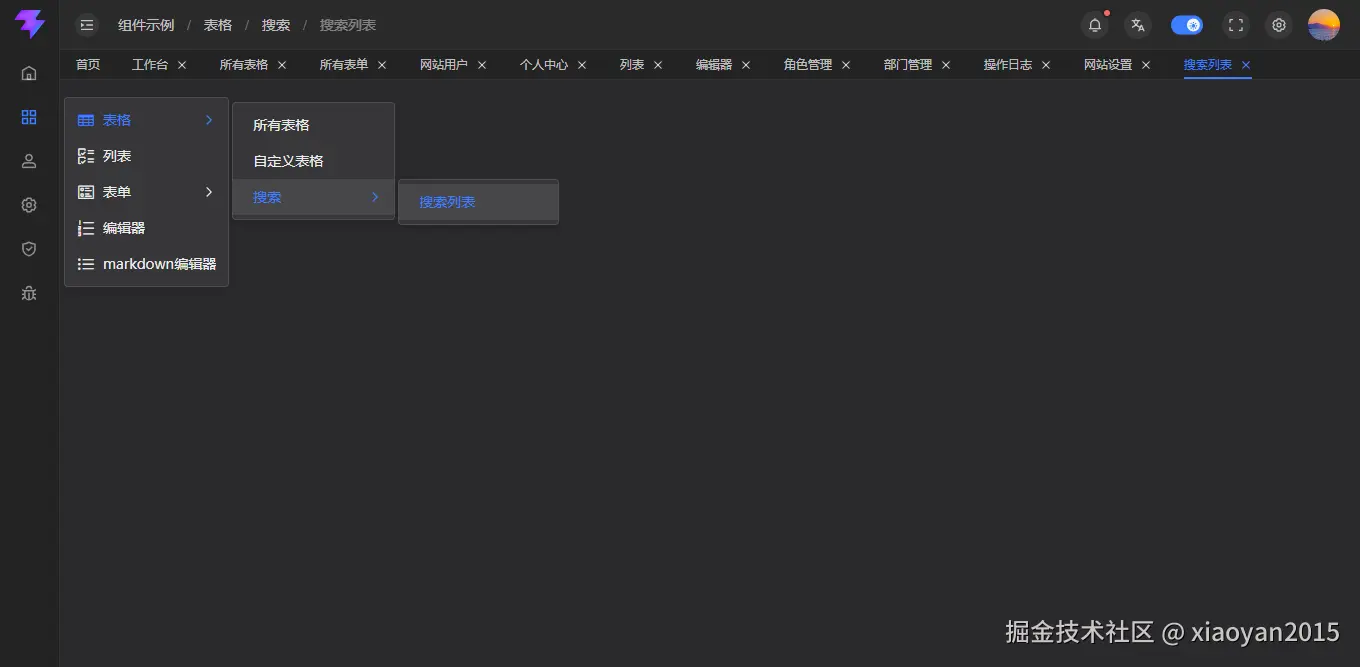Viewport: 1360px width, 667px height.
Task: Open the user icon in sidebar
Action: 29,161
